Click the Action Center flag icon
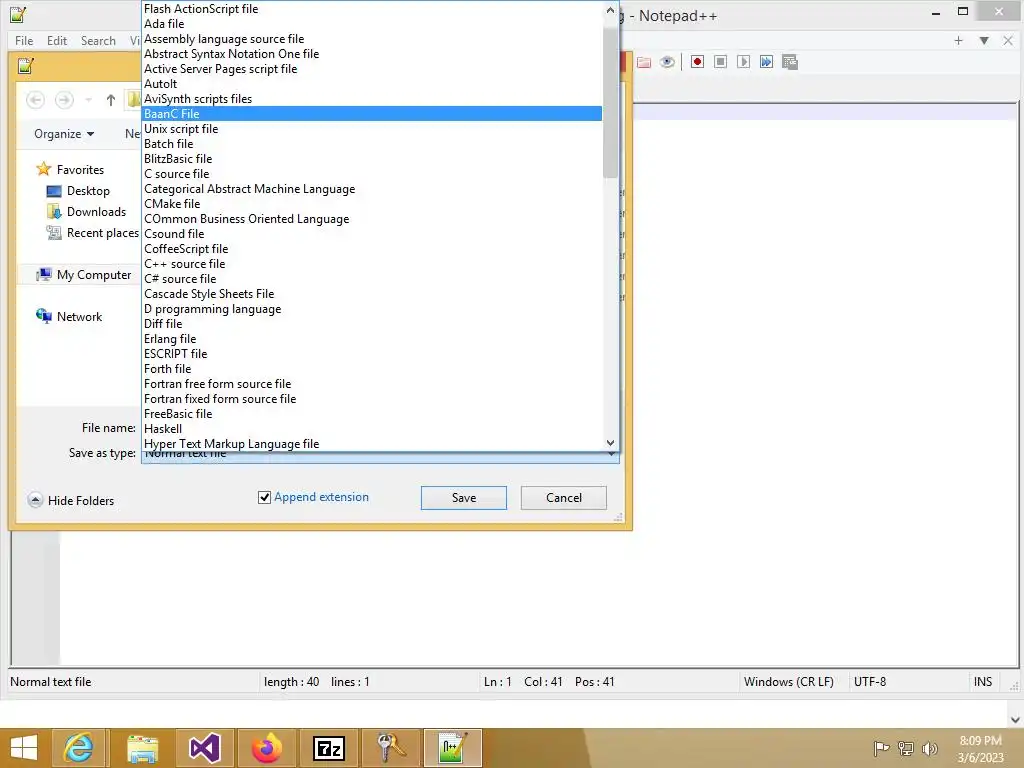Viewport: 1024px width, 768px height. coord(881,748)
